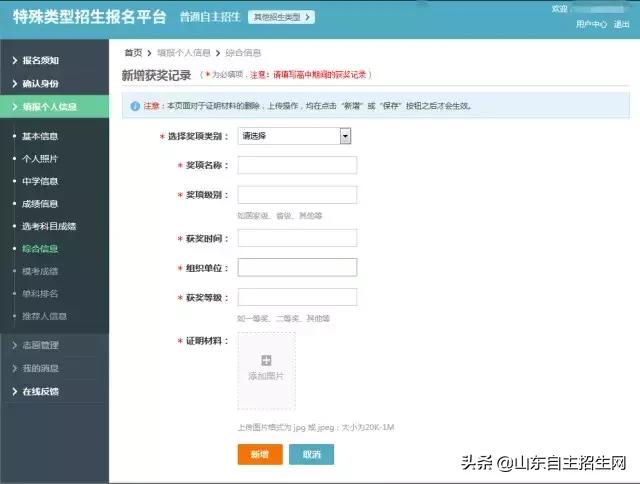640x484 pixels.
Task: Go to 模考成绩 sub-item
Action: 40,271
